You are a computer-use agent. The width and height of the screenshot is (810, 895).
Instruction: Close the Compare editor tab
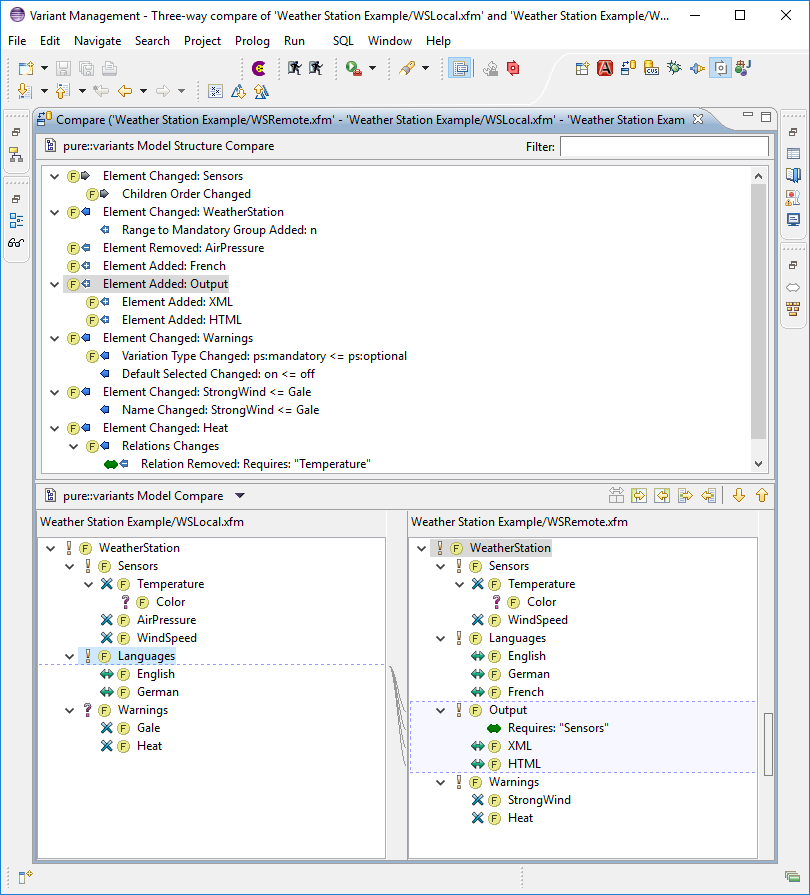(x=698, y=119)
